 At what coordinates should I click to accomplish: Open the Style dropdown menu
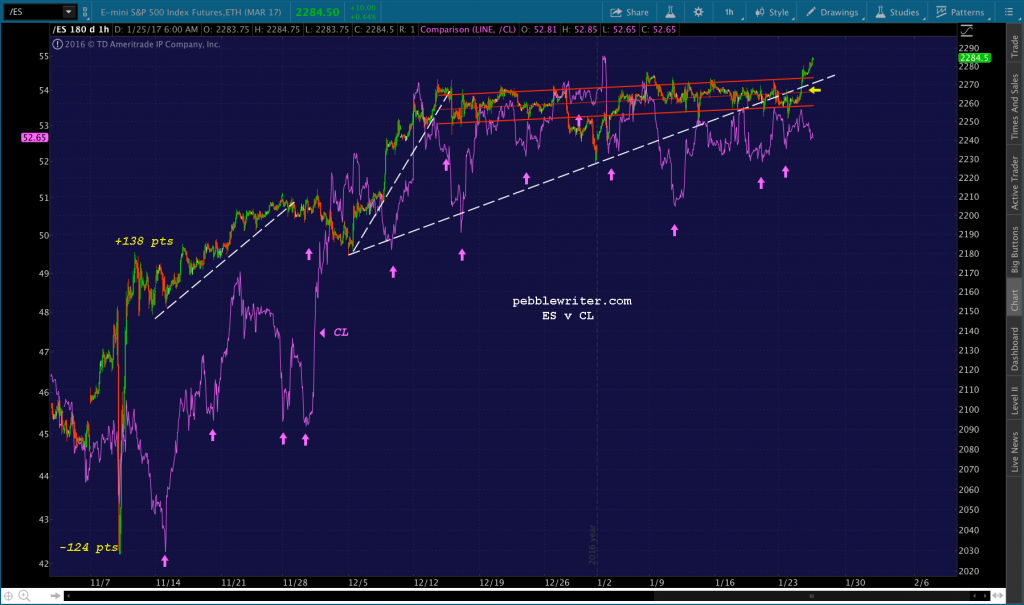778,12
